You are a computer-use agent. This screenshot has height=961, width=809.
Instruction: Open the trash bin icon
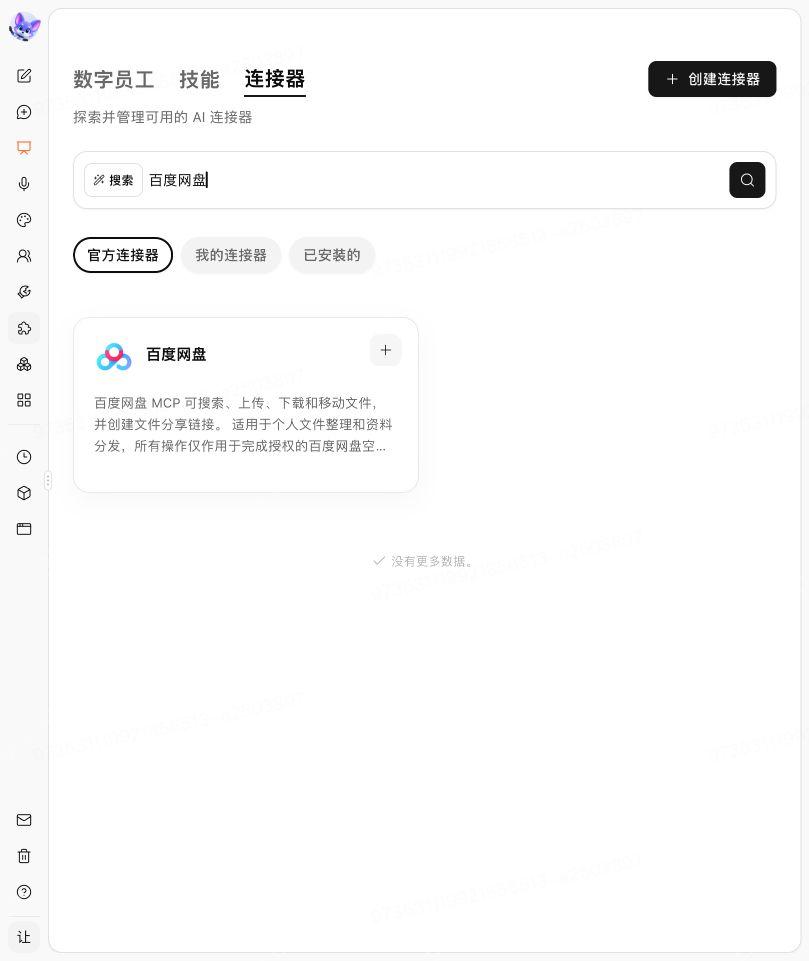coord(24,856)
